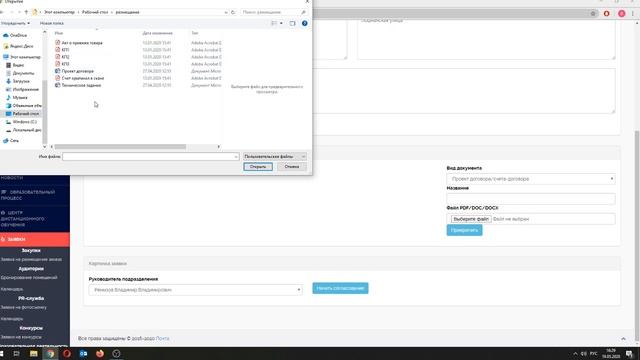This screenshot has width=640, height=360.
Task: Click the Почта link in the footer
Action: tap(162, 339)
